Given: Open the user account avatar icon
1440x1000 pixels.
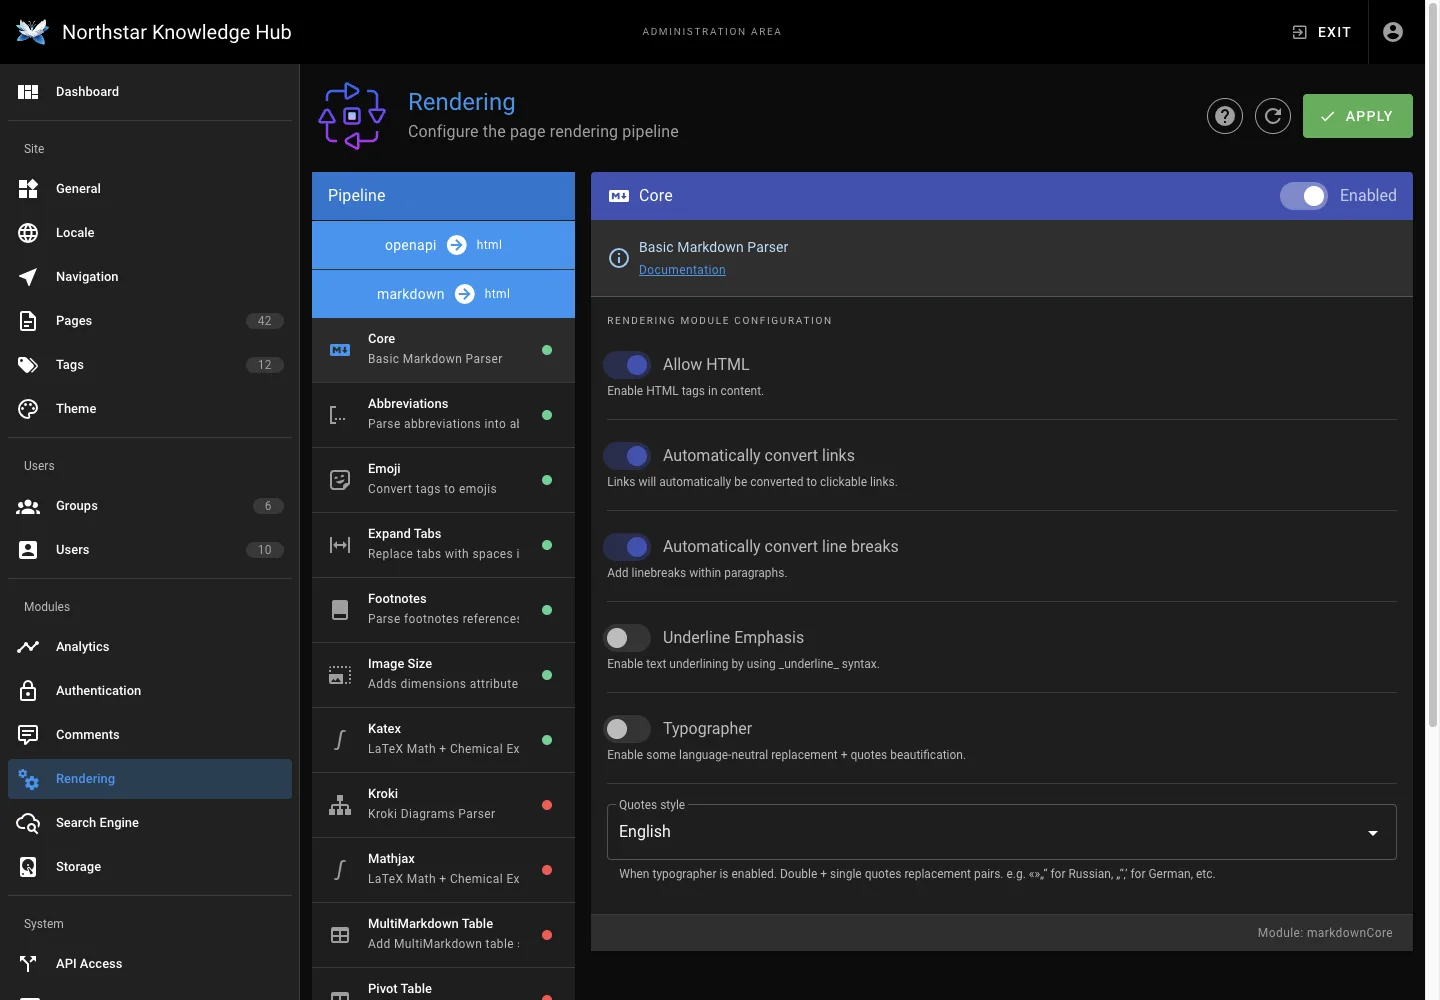Looking at the screenshot, I should click(1393, 32).
